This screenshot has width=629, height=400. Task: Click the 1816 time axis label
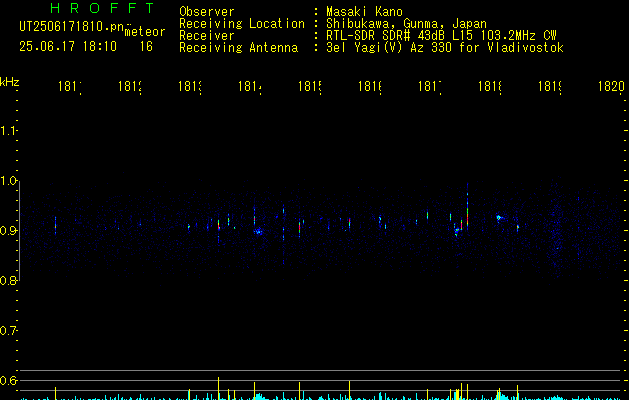(x=369, y=86)
